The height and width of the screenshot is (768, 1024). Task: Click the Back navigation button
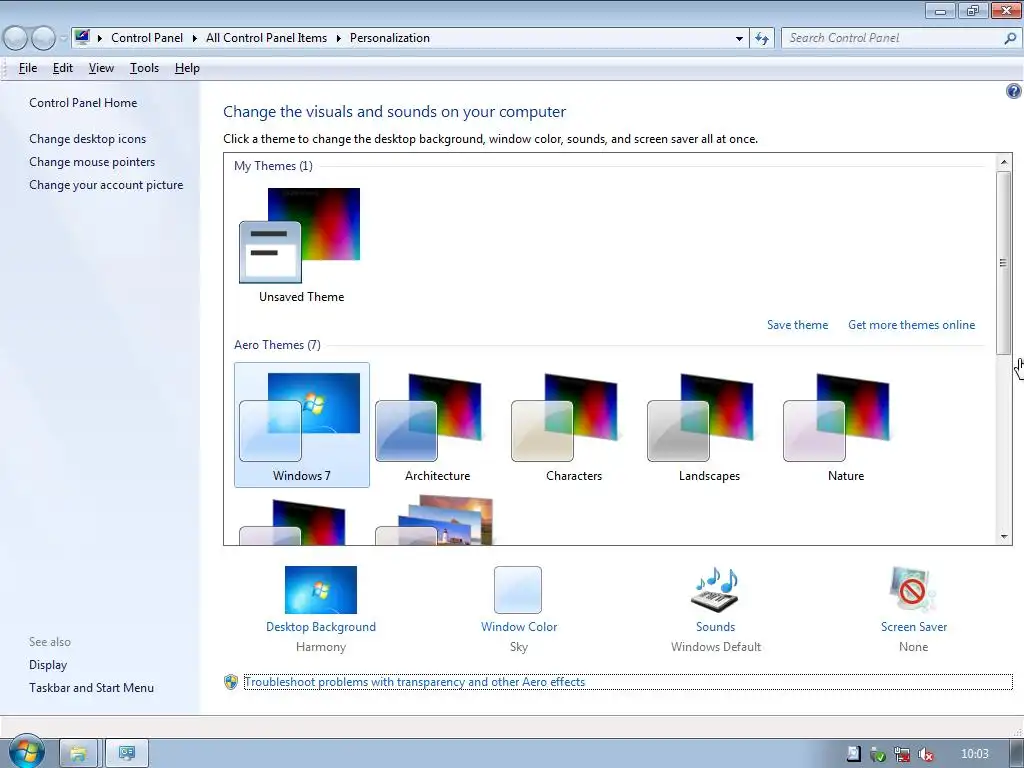pyautogui.click(x=16, y=38)
